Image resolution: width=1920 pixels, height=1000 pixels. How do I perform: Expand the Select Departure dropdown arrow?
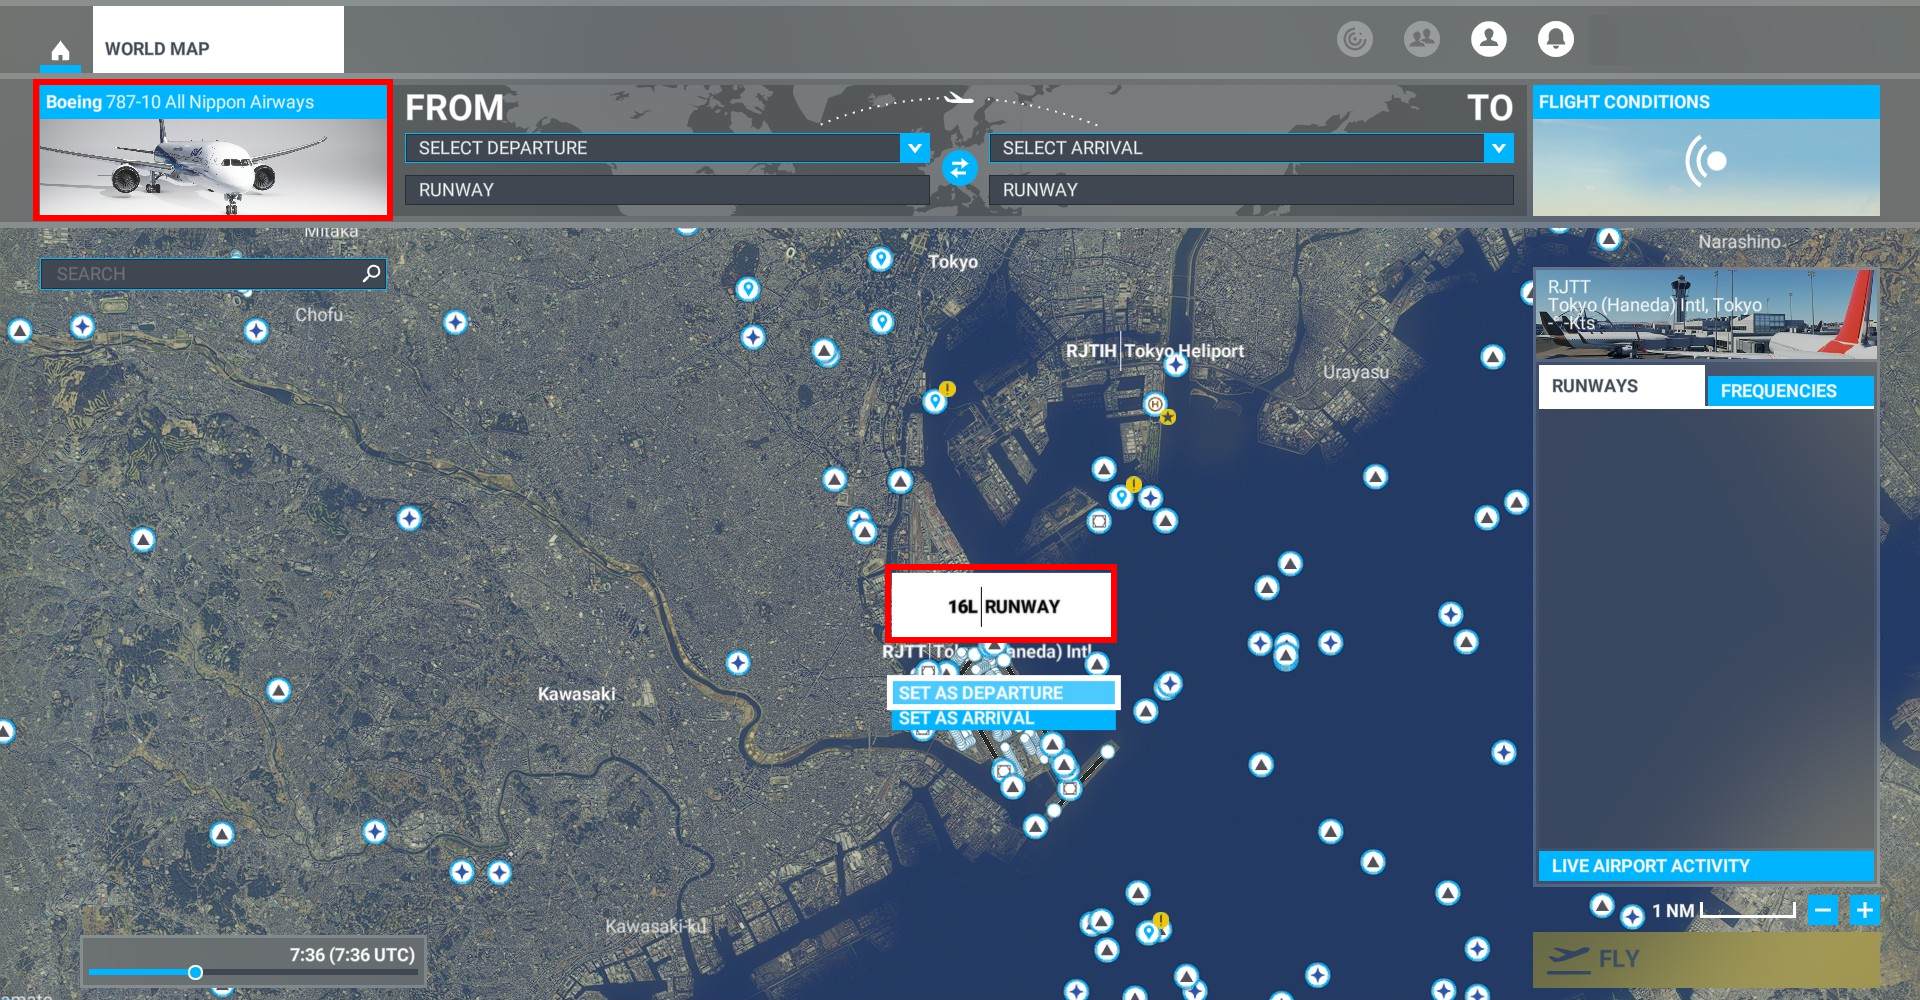tap(914, 148)
